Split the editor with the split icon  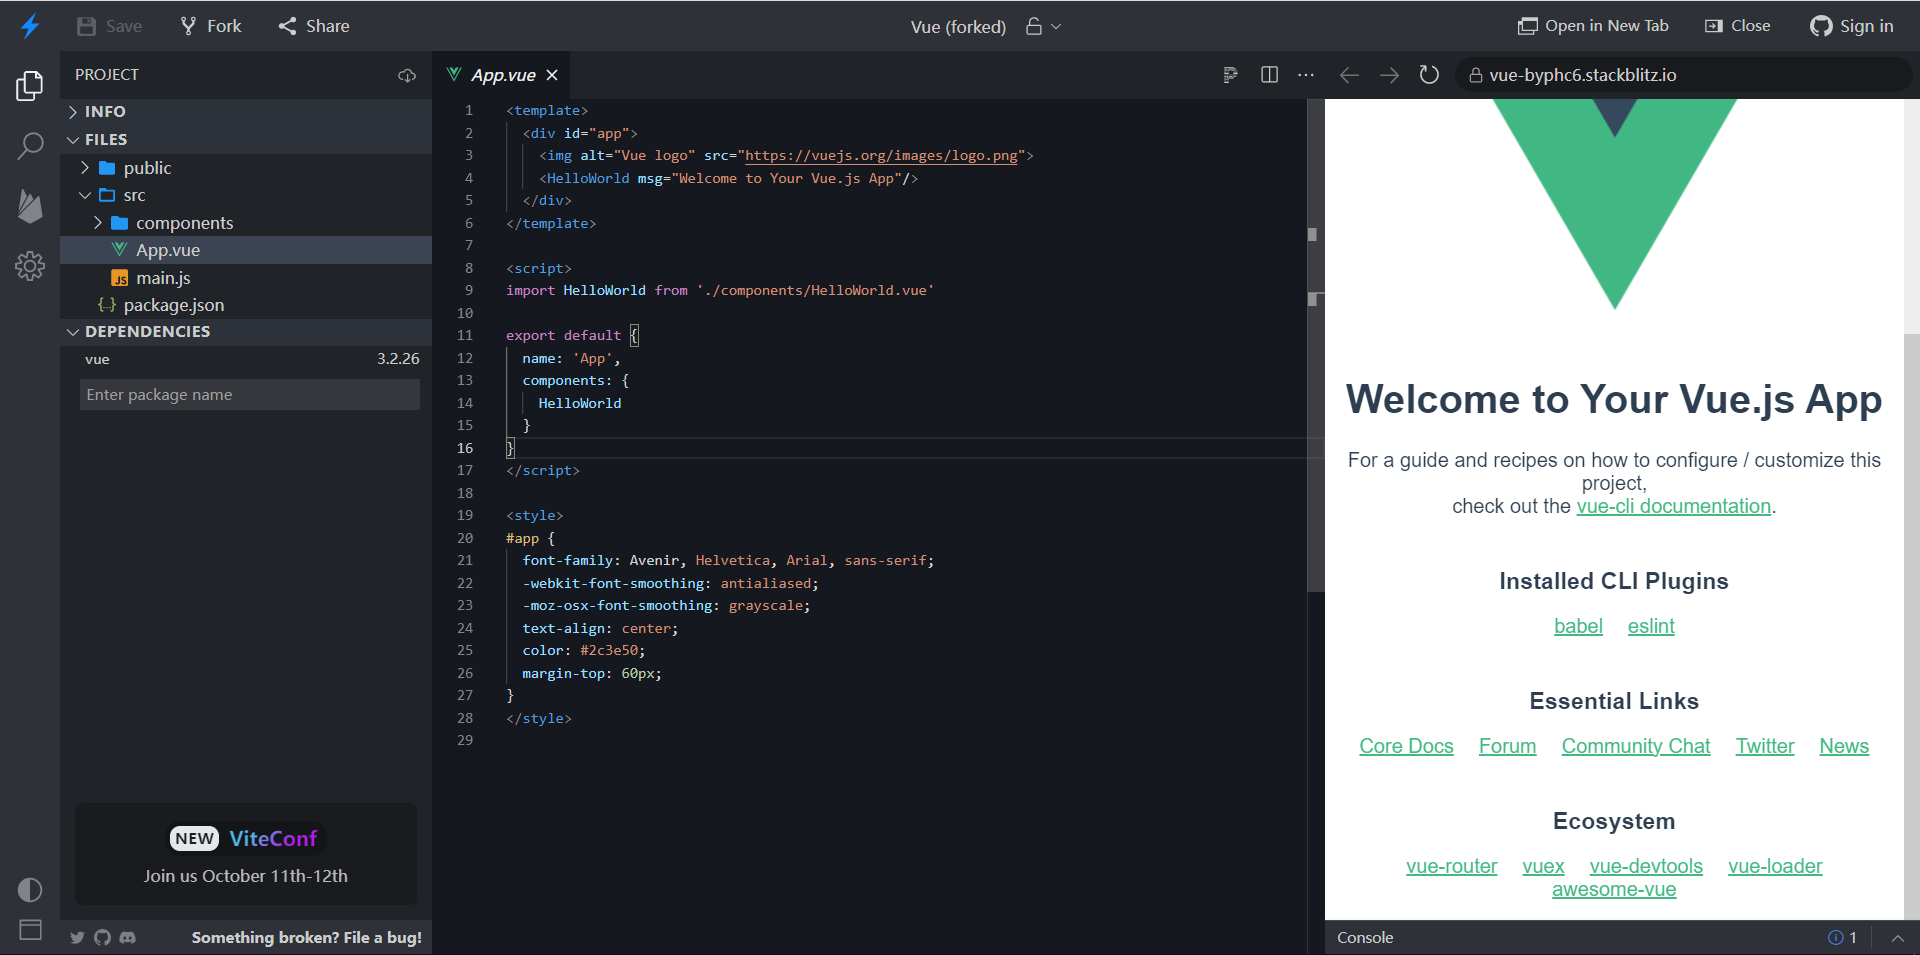1270,75
